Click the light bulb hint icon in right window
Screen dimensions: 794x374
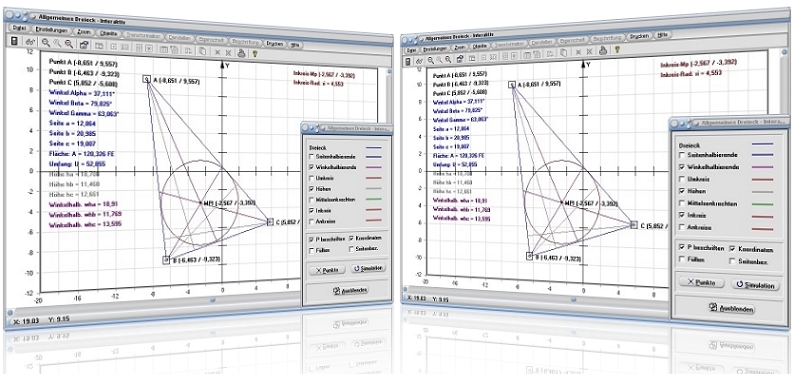tap(617, 50)
